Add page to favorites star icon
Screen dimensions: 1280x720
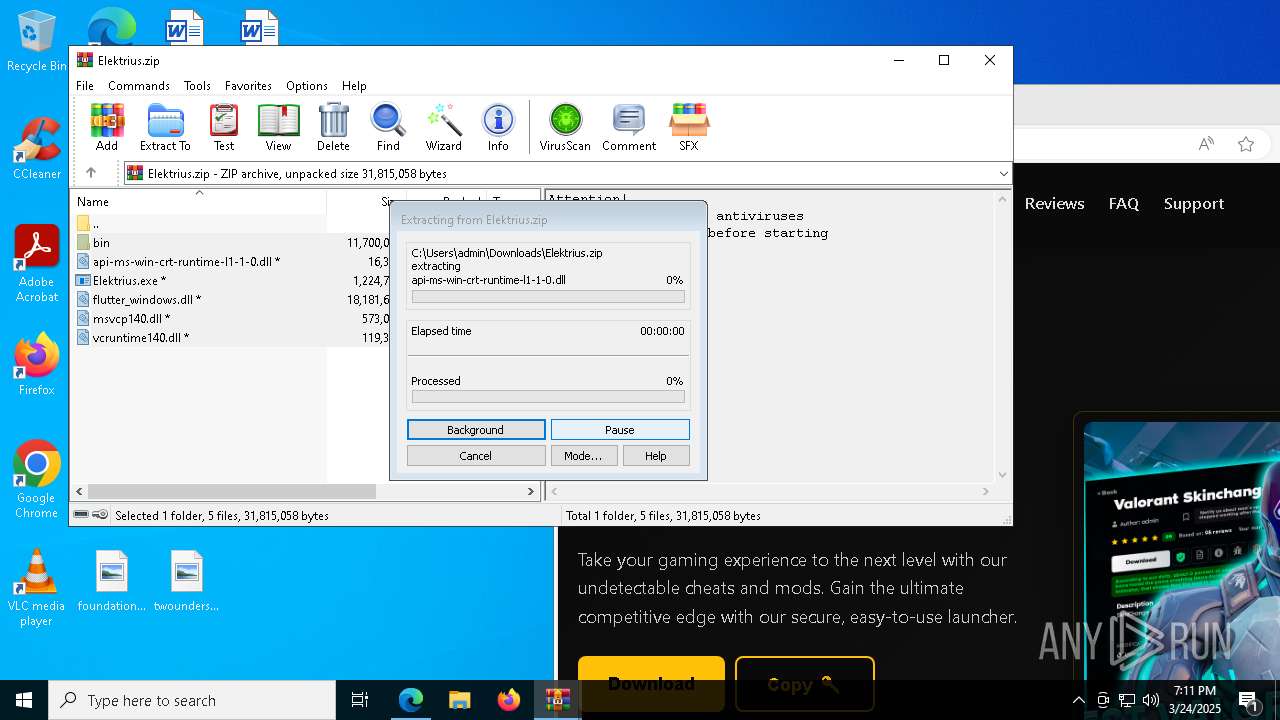1246,144
